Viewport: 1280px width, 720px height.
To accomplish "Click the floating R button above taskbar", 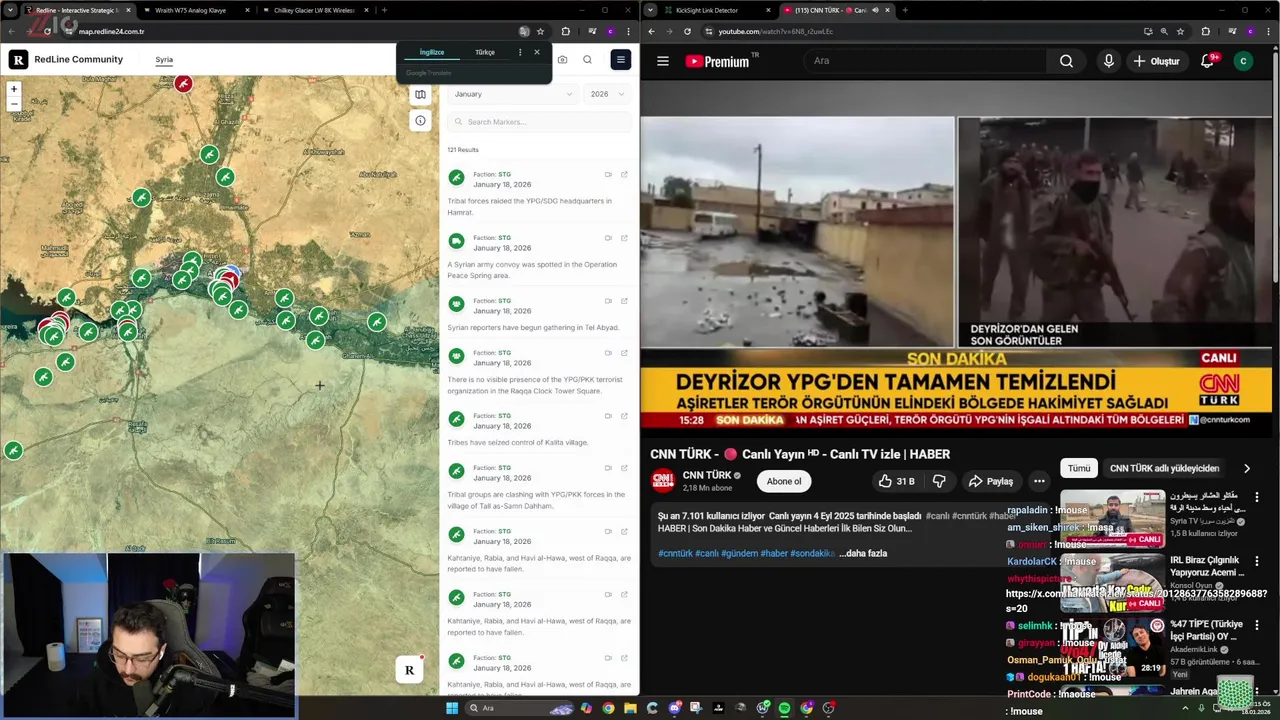I will tap(409, 670).
